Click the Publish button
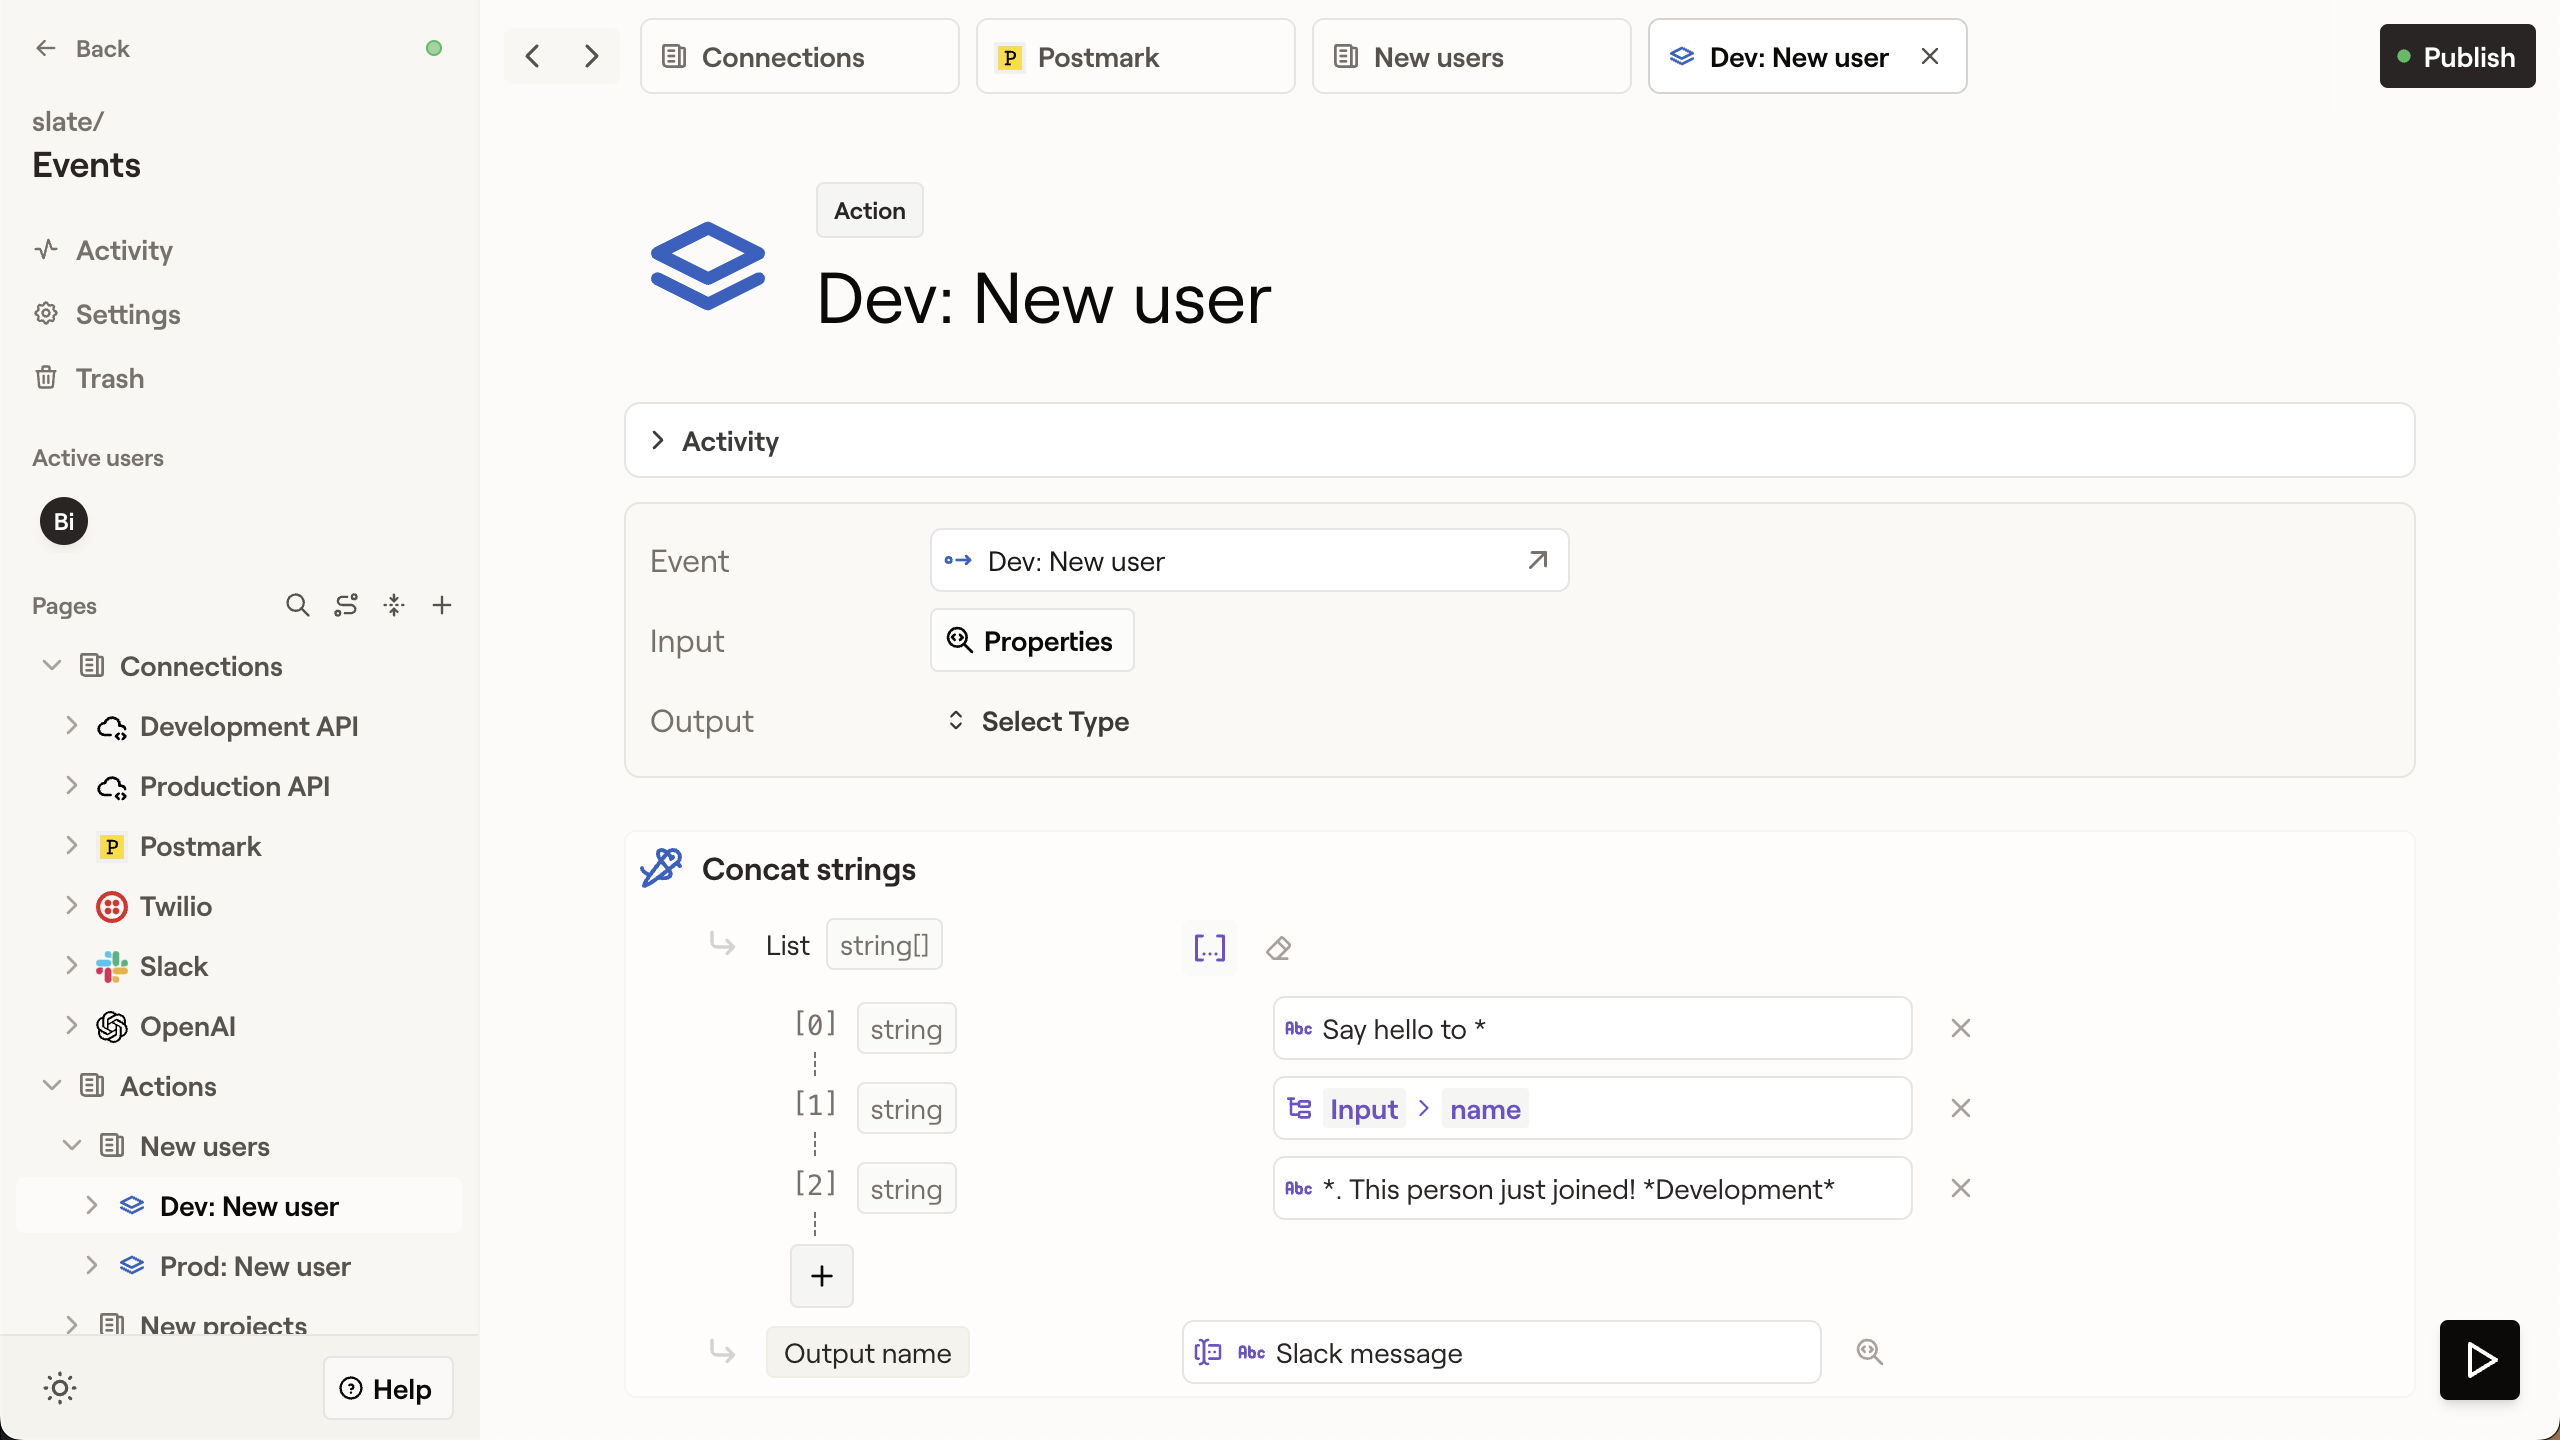The height and width of the screenshot is (1440, 2560). [2456, 57]
